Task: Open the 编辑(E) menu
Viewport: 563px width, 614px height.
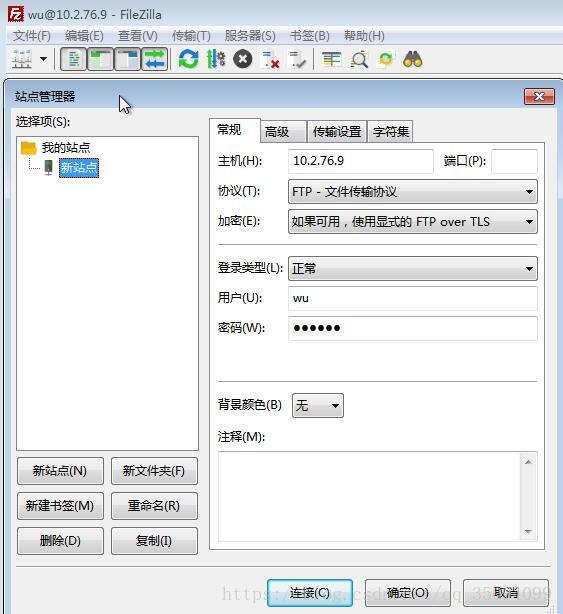Action: (84, 36)
